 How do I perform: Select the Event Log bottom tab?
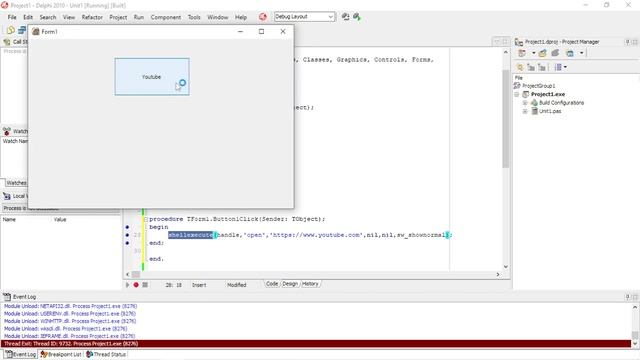(21, 354)
